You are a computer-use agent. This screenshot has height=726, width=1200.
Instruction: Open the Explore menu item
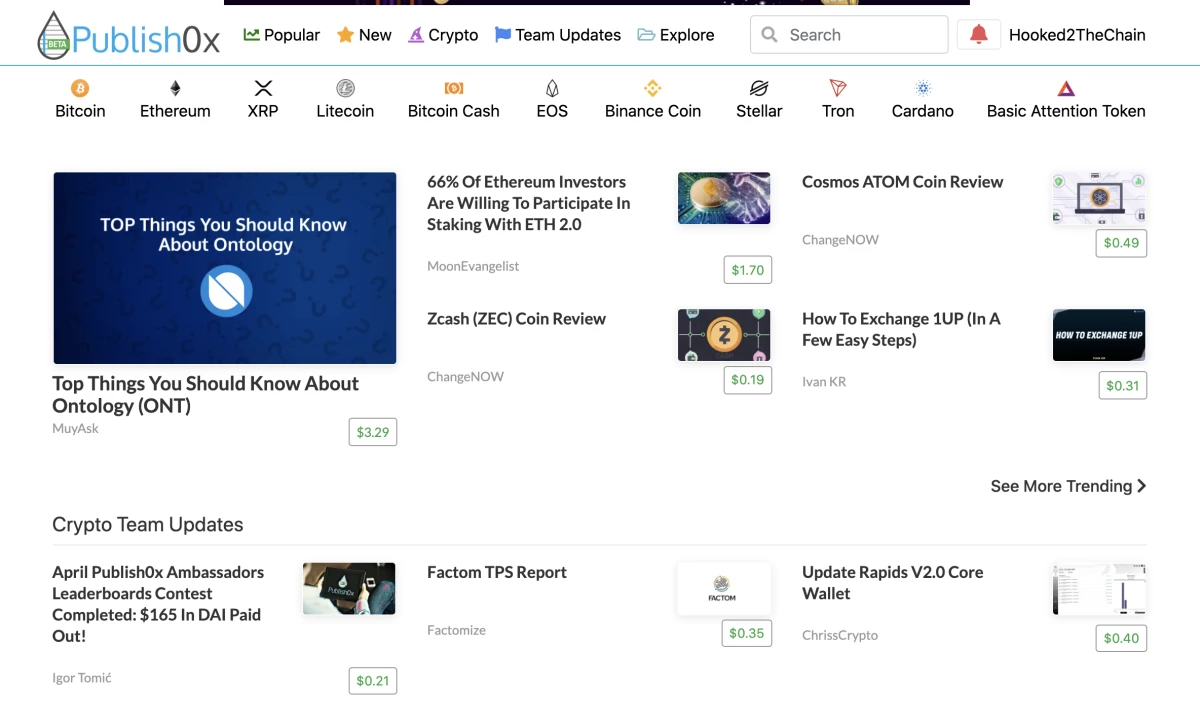(676, 35)
